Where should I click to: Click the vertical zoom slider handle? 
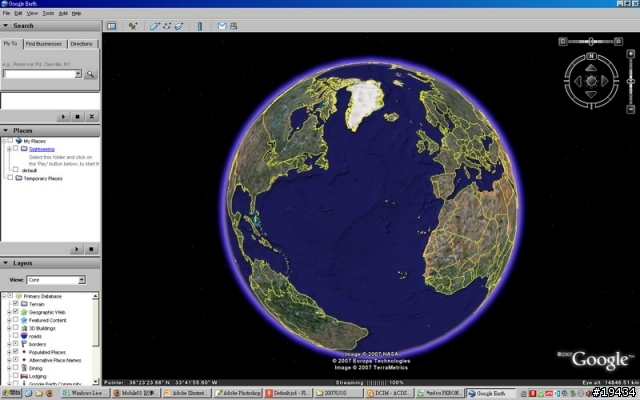630,81
